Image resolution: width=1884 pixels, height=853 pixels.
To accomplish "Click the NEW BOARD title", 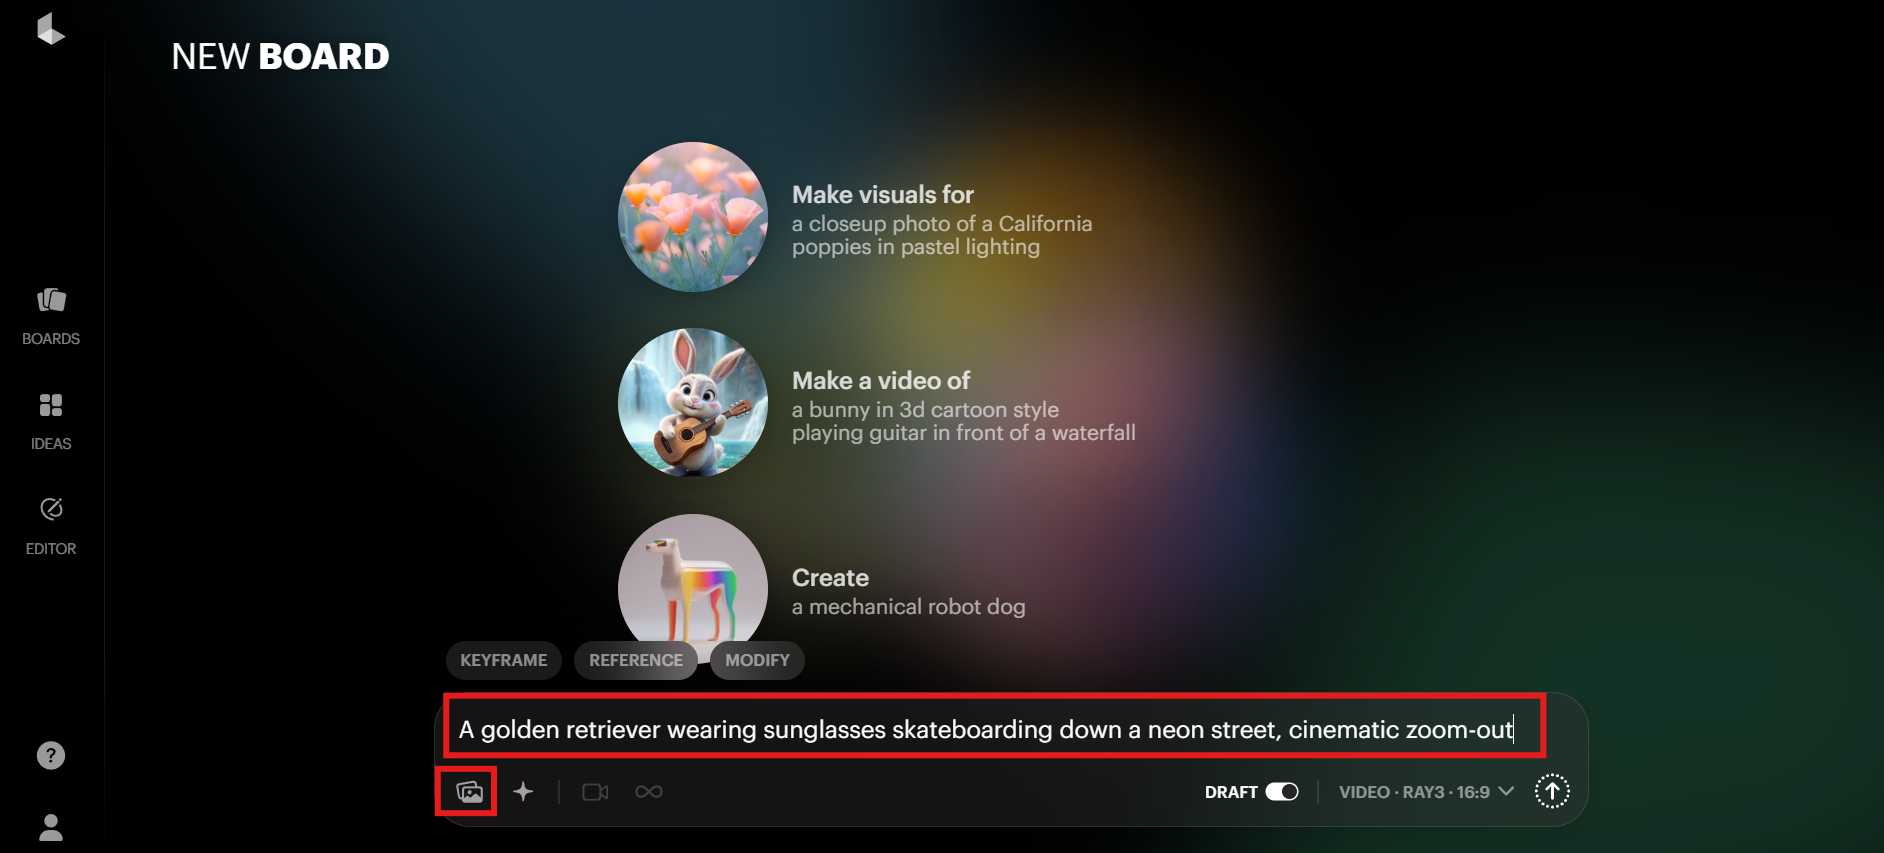I will click(280, 56).
